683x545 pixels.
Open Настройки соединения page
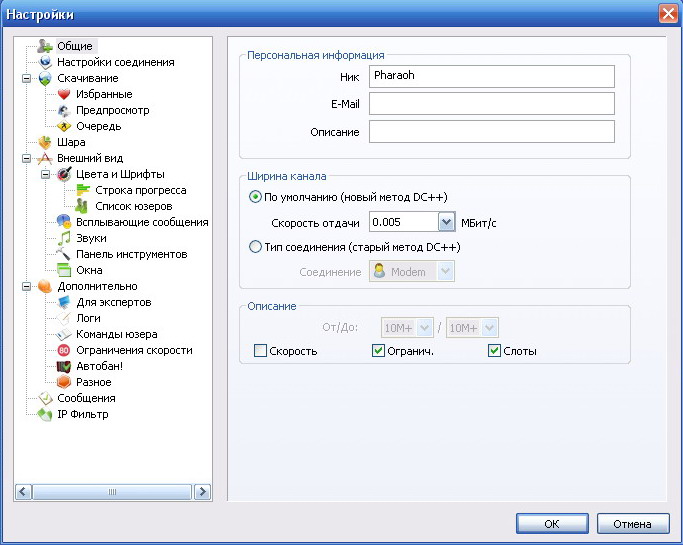(116, 62)
